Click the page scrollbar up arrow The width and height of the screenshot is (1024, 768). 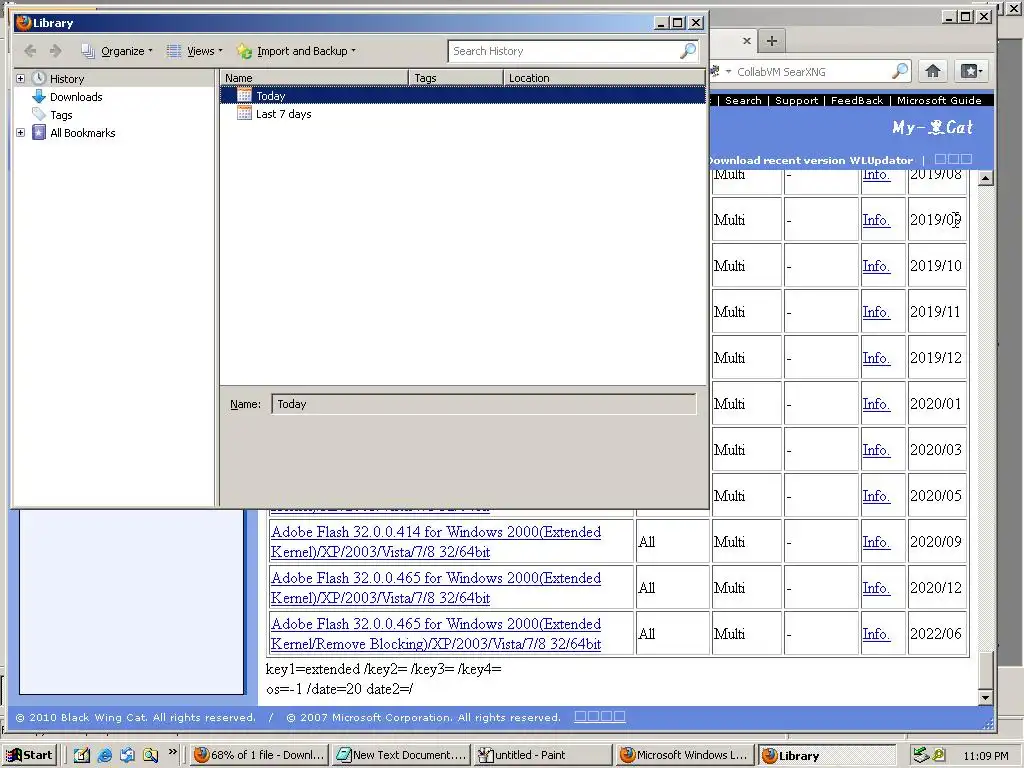(985, 178)
